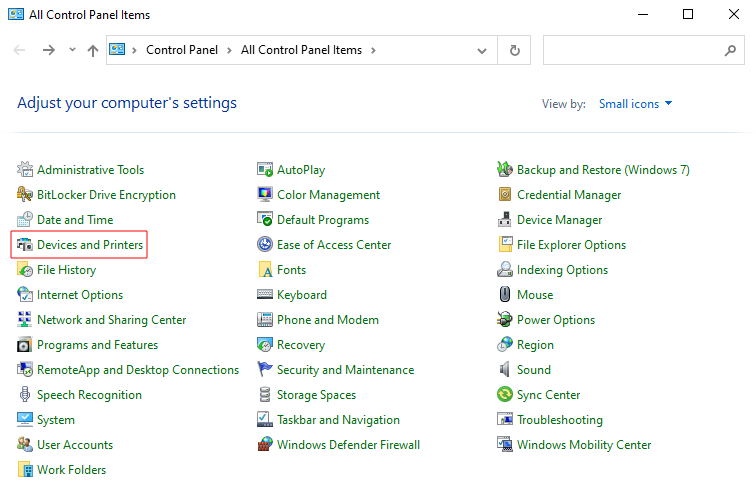Open the Troubleshooting icon
The height and width of the screenshot is (487, 756).
[x=506, y=420]
